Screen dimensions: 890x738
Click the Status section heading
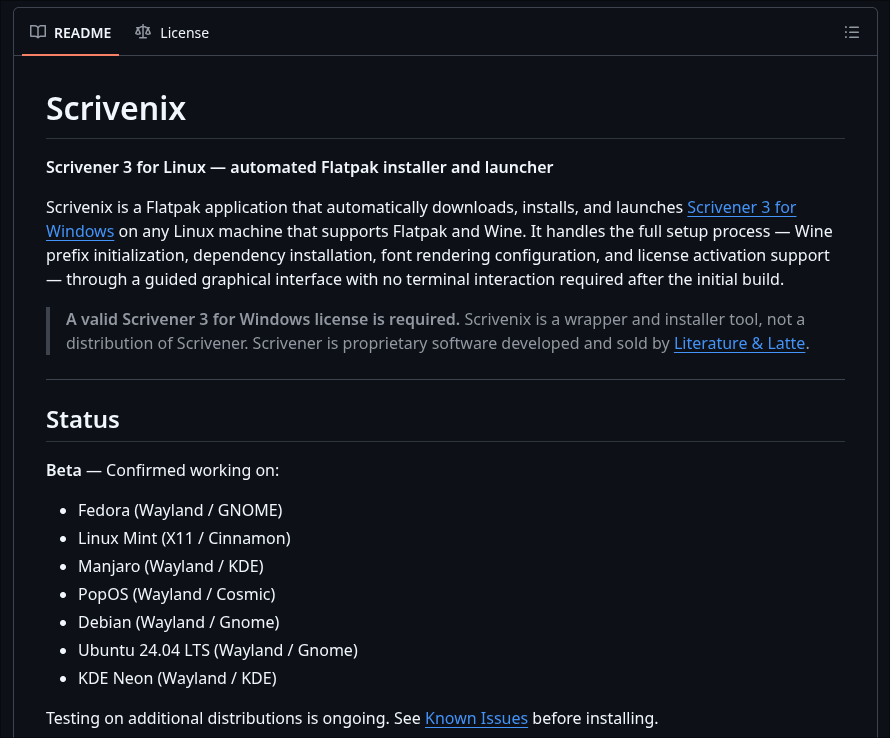[83, 420]
